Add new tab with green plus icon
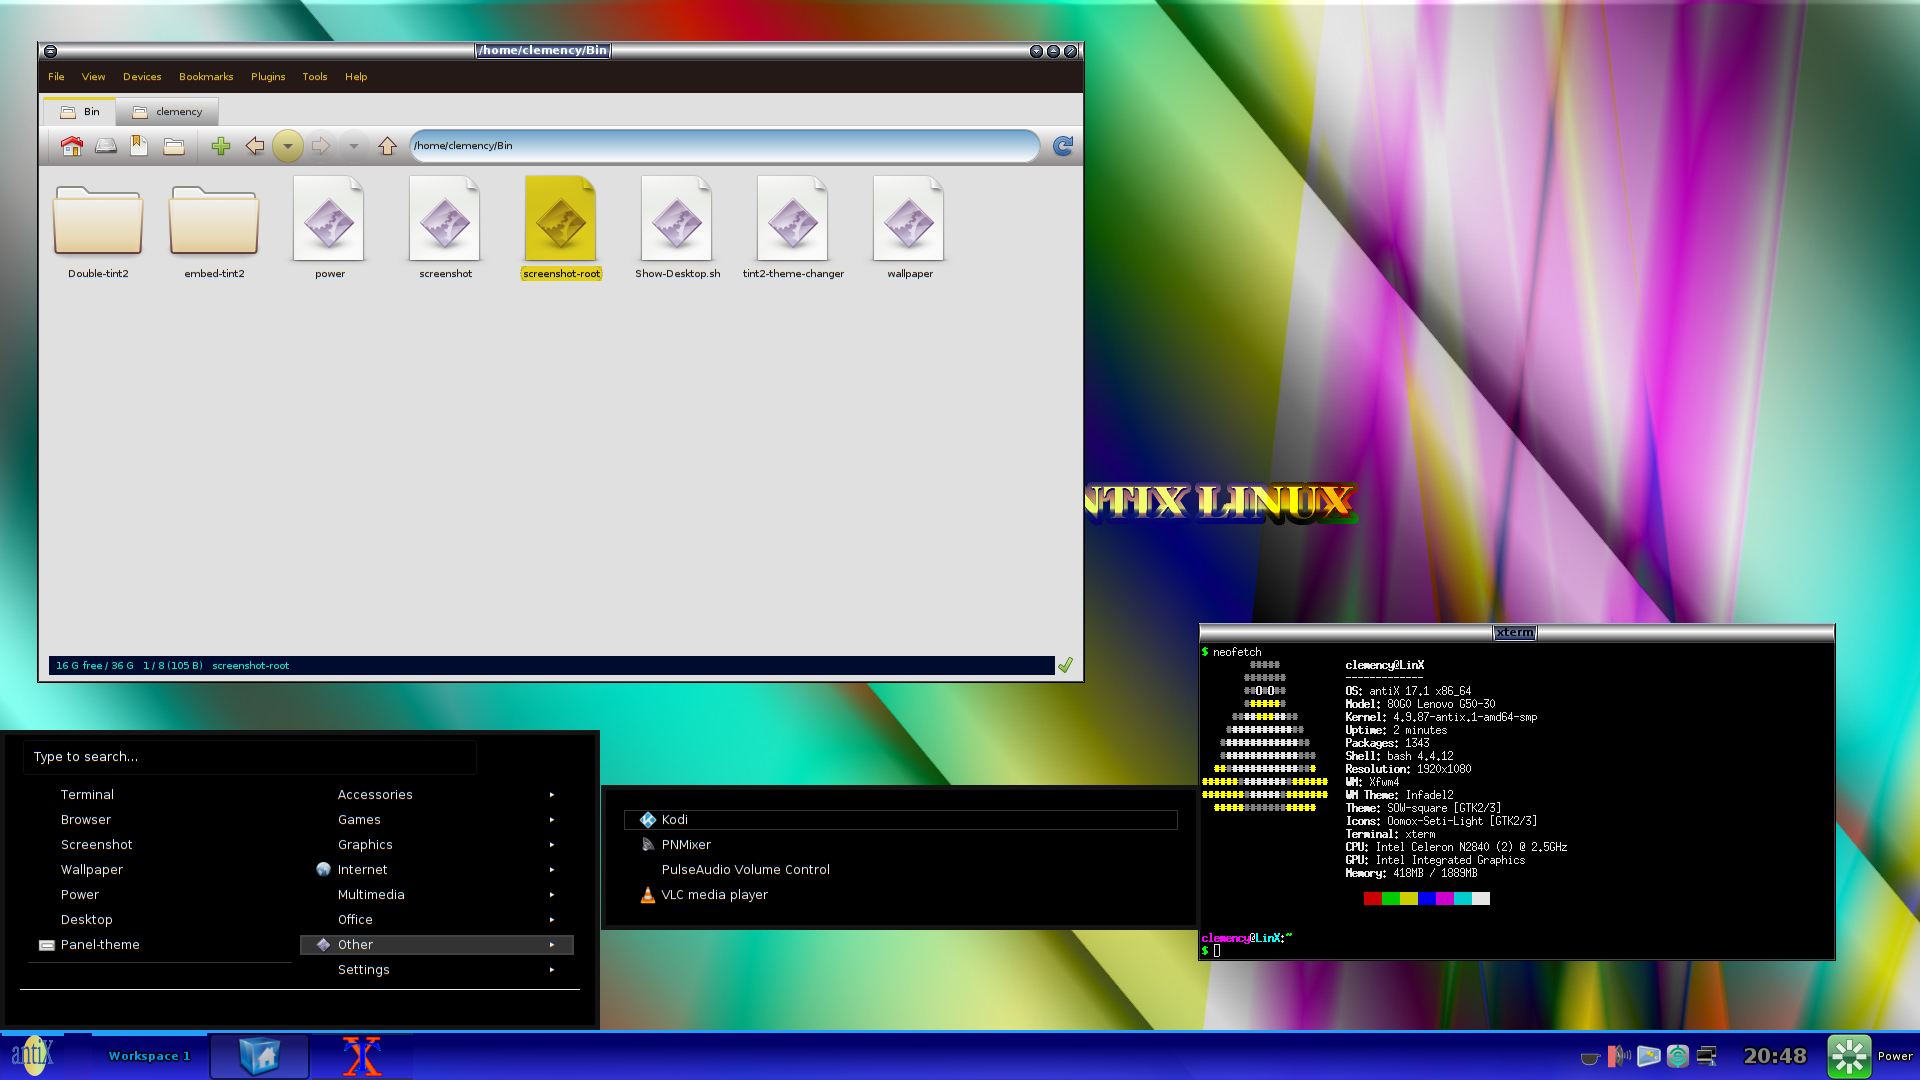The image size is (1920, 1080). point(221,146)
